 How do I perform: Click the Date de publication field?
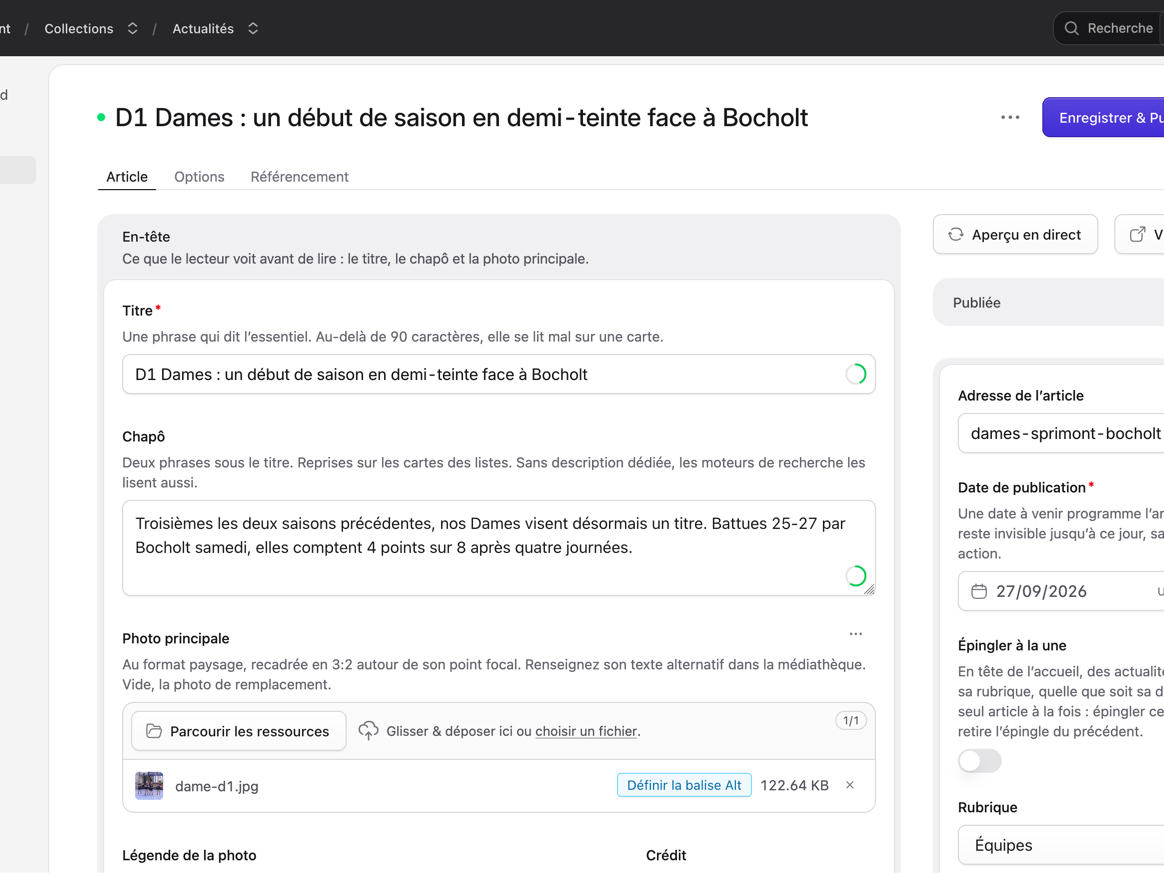pyautogui.click(x=1061, y=591)
